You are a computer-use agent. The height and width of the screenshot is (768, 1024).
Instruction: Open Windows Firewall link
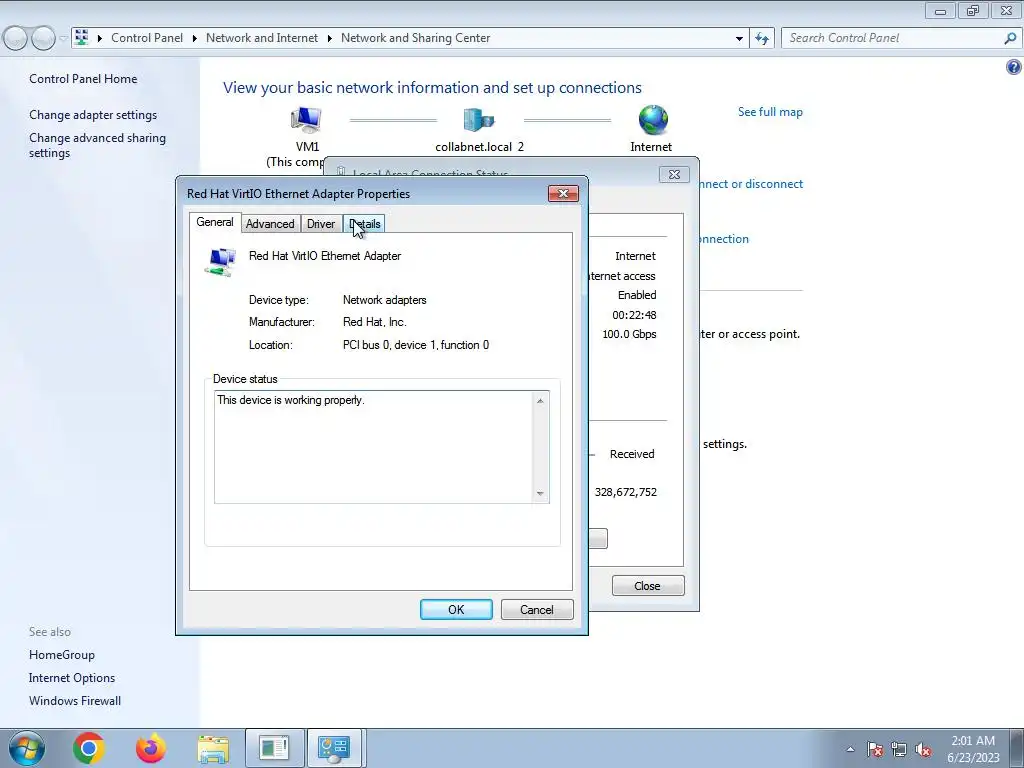(x=74, y=701)
